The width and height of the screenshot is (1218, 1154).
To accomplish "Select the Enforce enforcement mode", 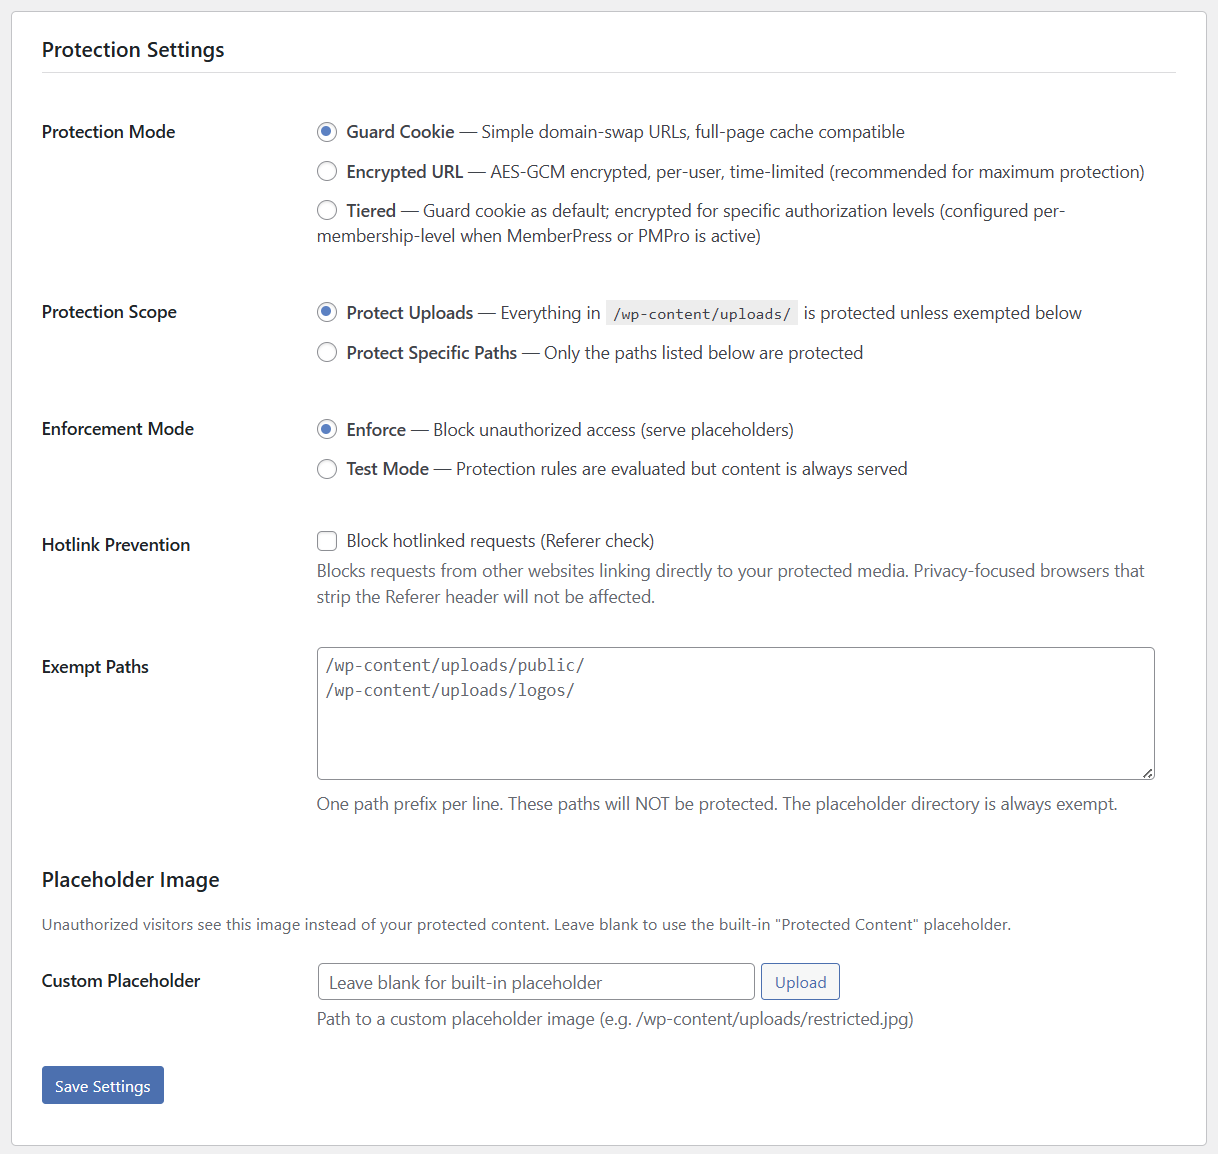I will click(x=327, y=429).
